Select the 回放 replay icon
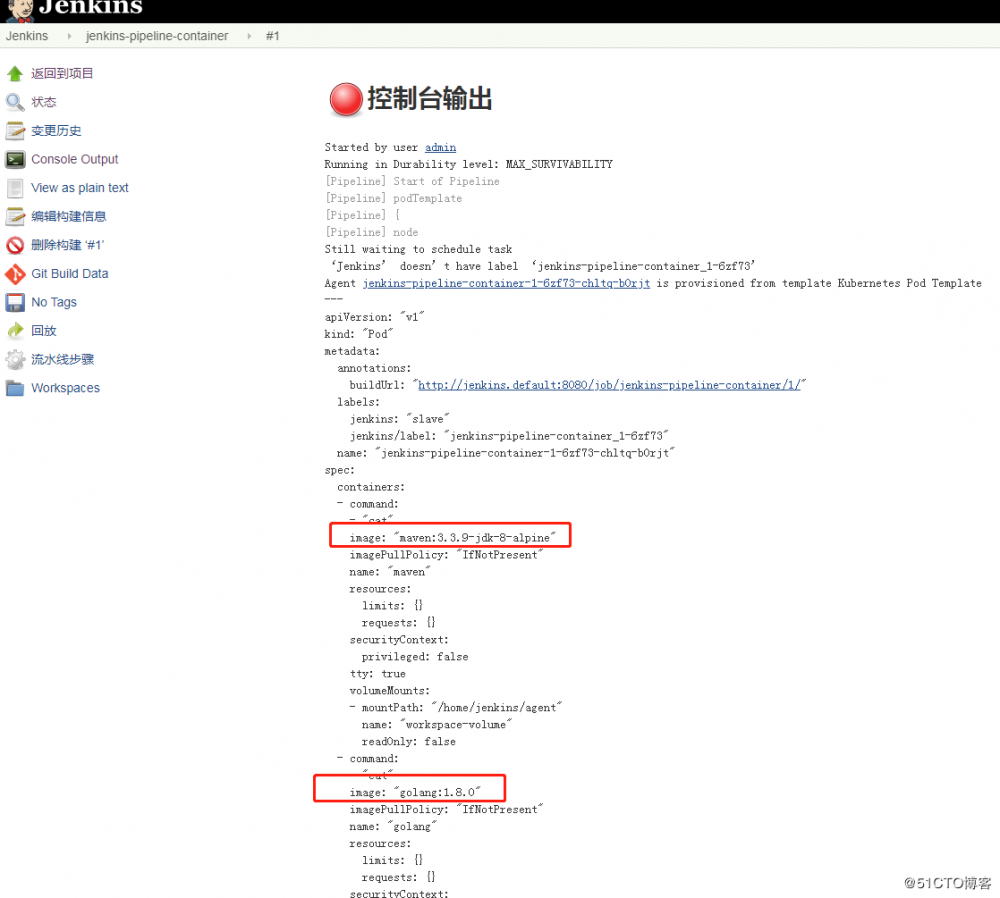This screenshot has height=898, width=1000. (x=16, y=330)
